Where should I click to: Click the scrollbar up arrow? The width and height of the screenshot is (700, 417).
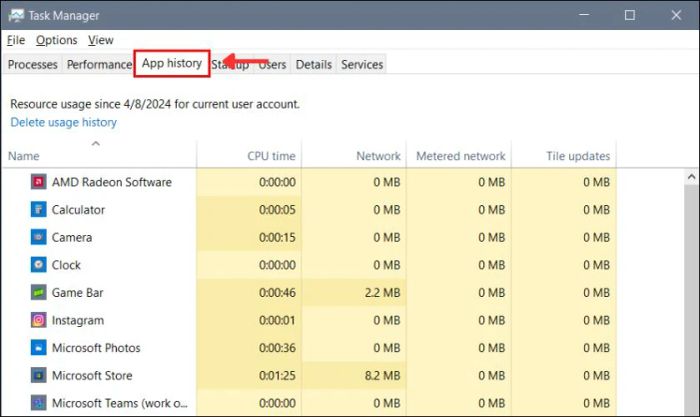pos(692,177)
